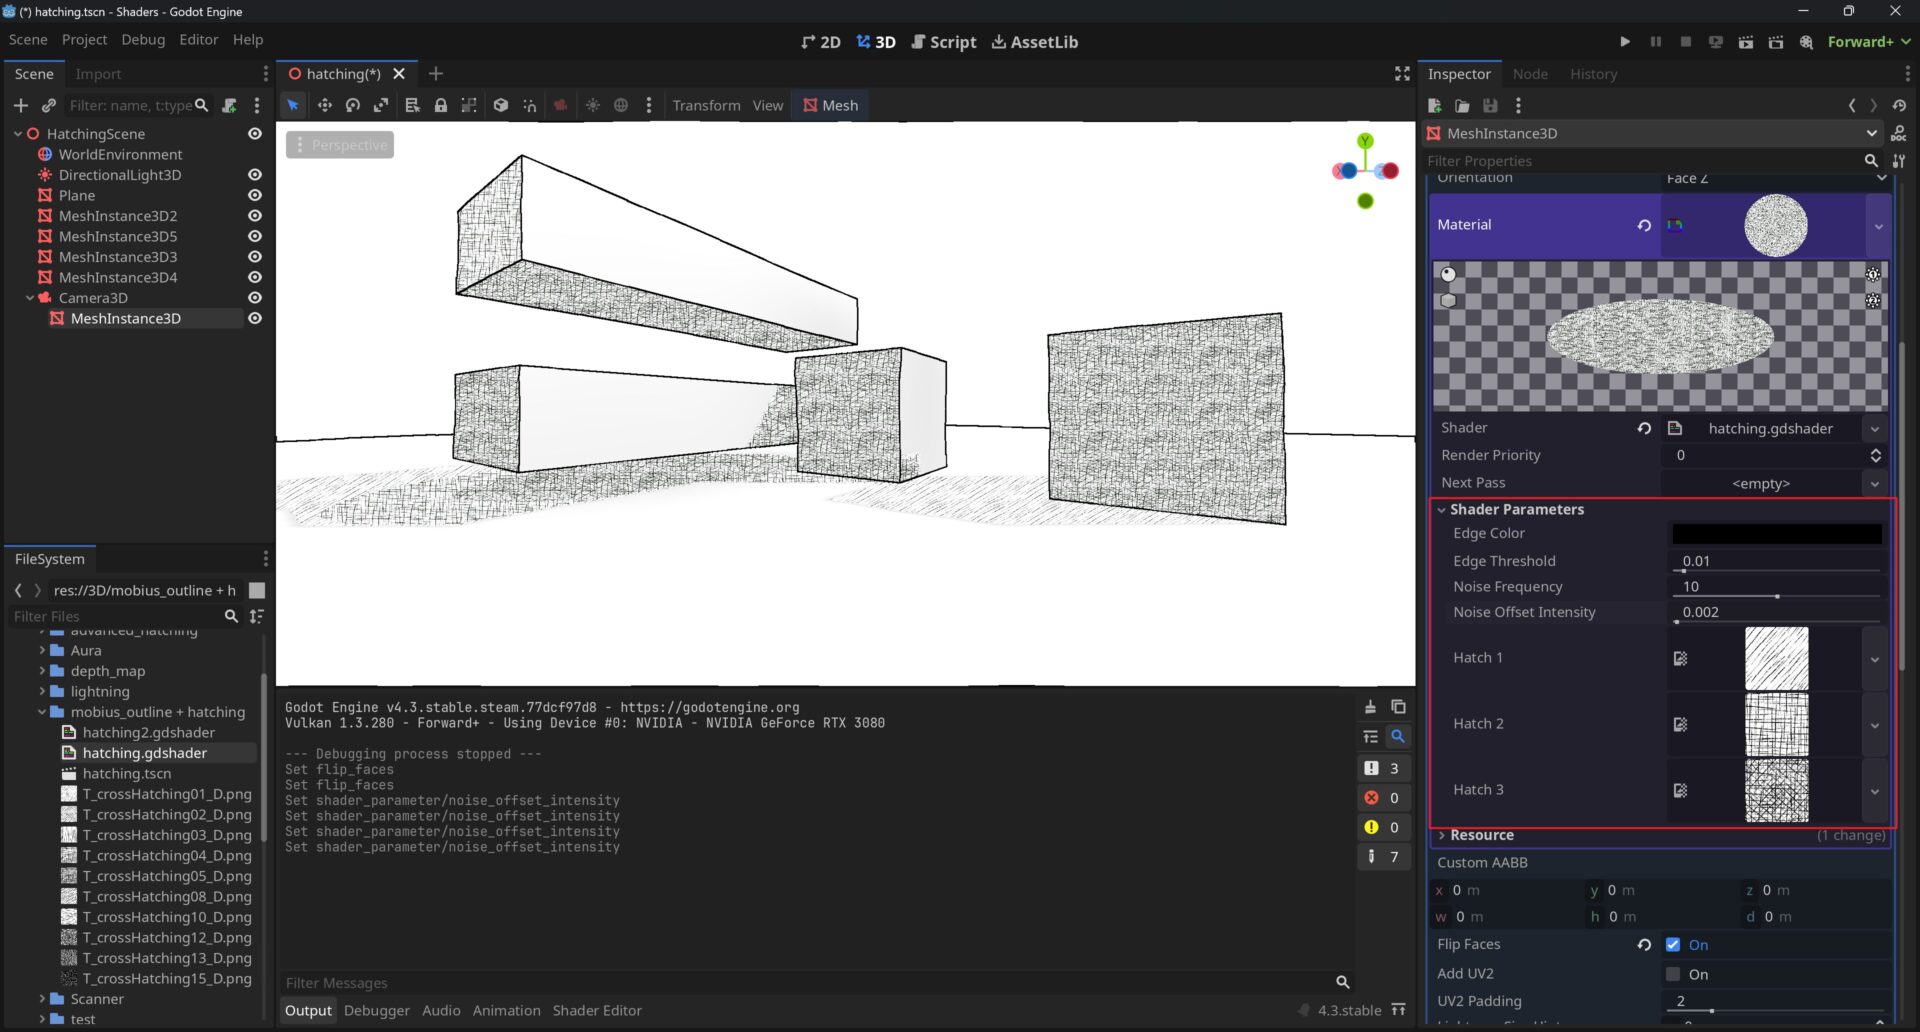Viewport: 1920px width, 1032px height.
Task: Toggle split mode icon in FileSystem path bar
Action: [257, 590]
